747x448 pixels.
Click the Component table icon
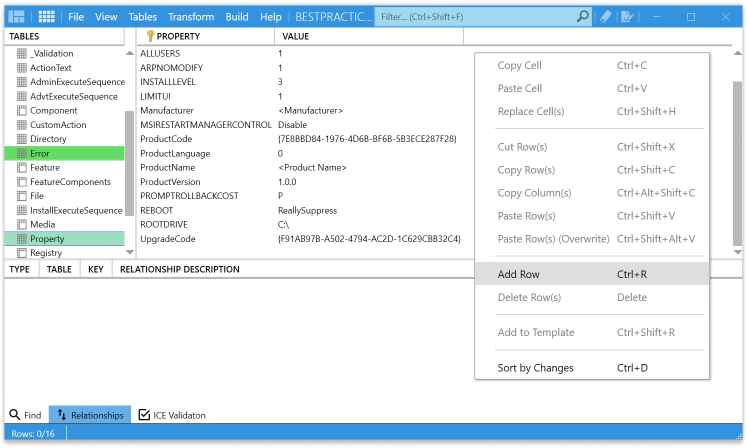21,111
